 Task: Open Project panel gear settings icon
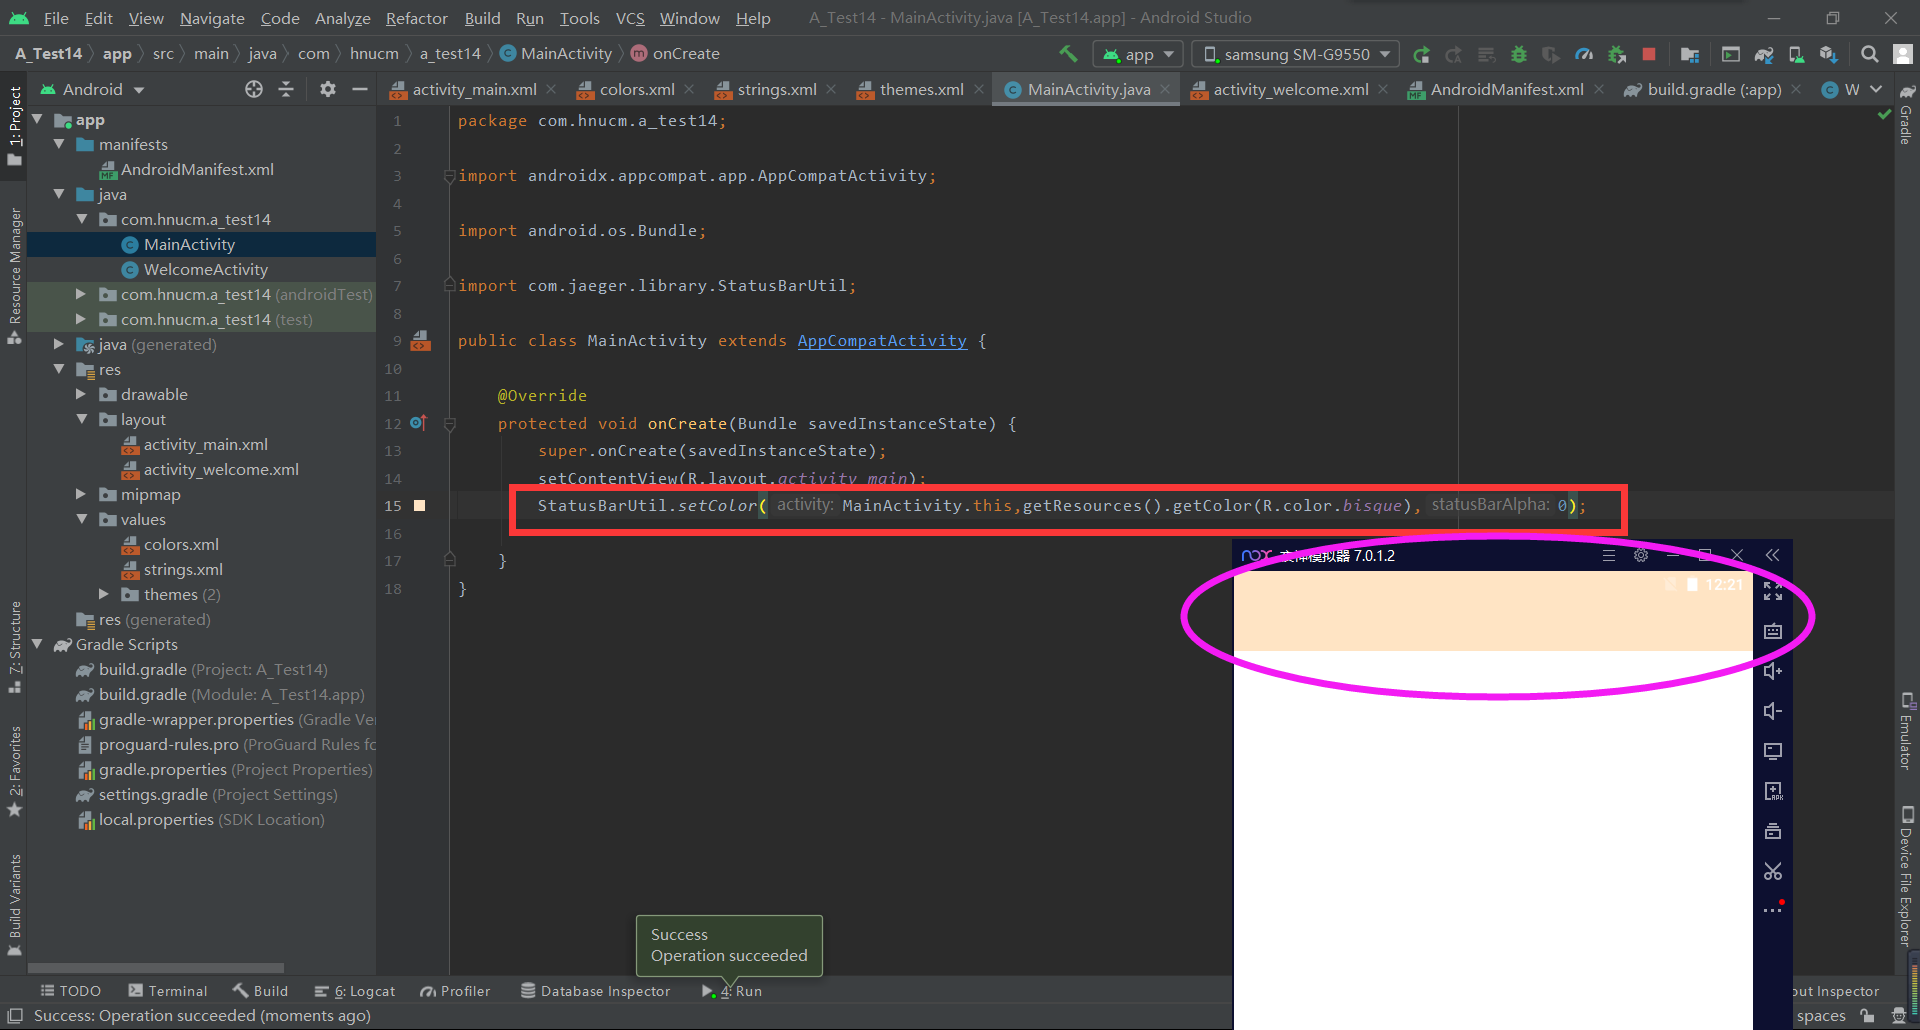[x=327, y=89]
